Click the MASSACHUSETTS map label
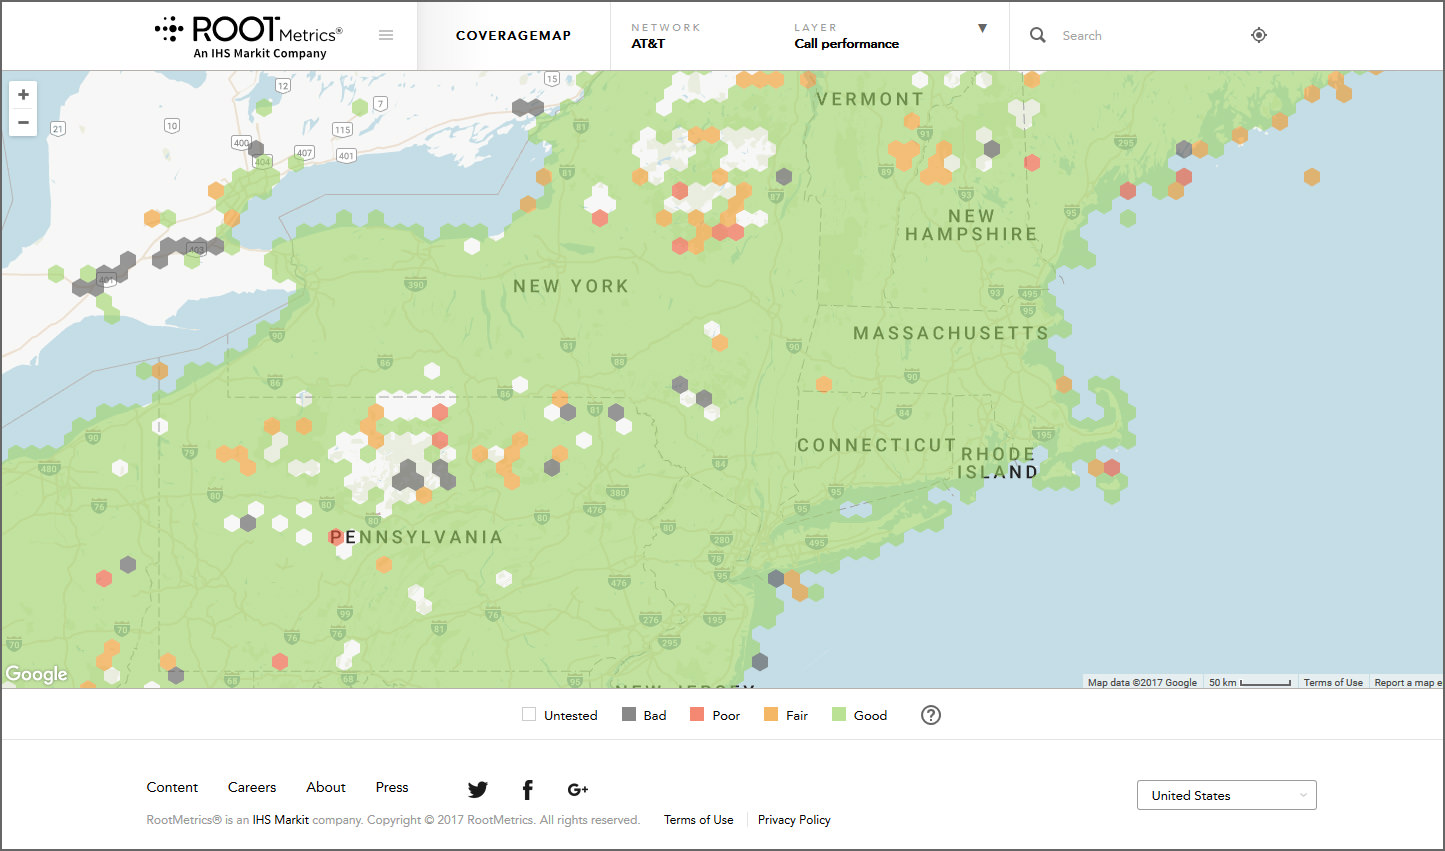This screenshot has height=851, width=1445. pyautogui.click(x=951, y=333)
